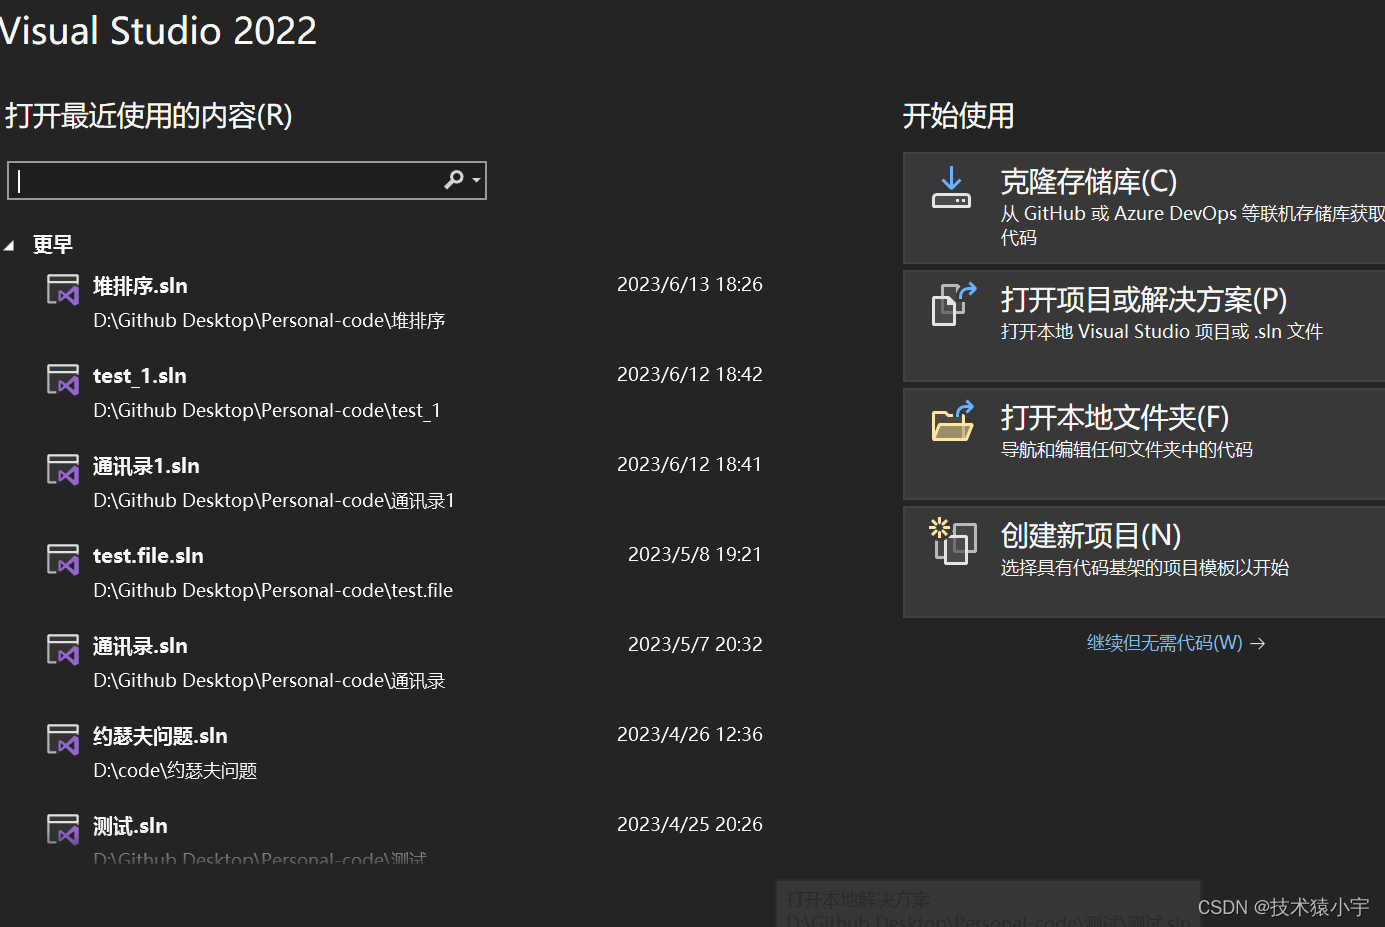This screenshot has width=1385, height=927.
Task: Click the open project or solution icon
Action: click(x=953, y=304)
